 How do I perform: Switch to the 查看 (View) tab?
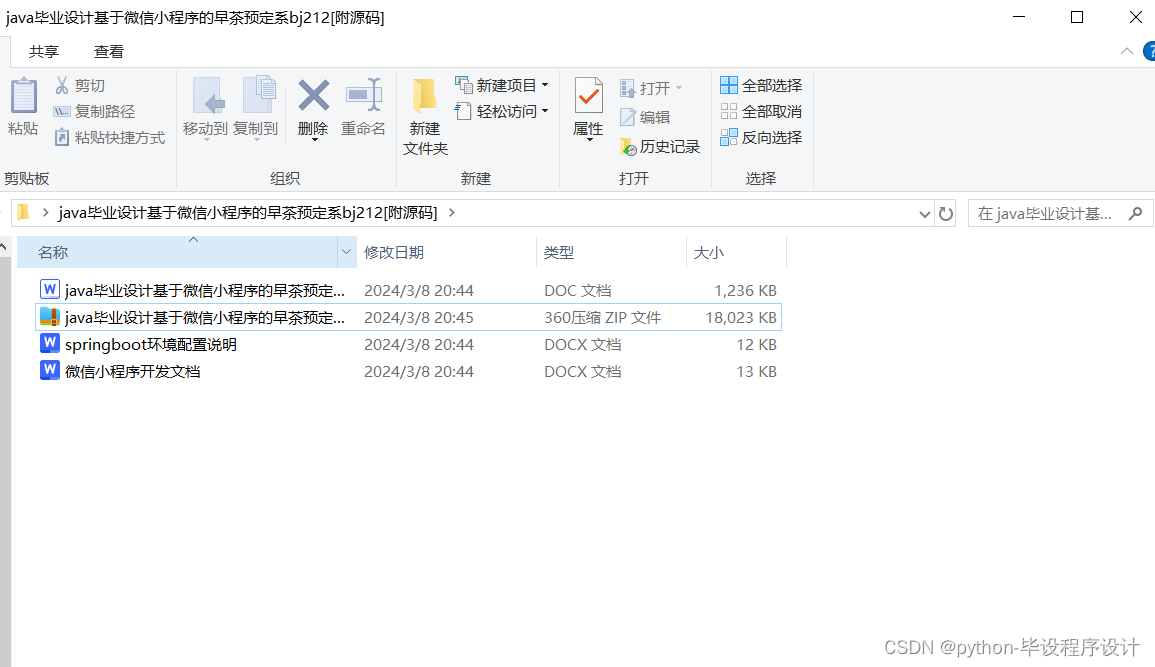click(108, 50)
